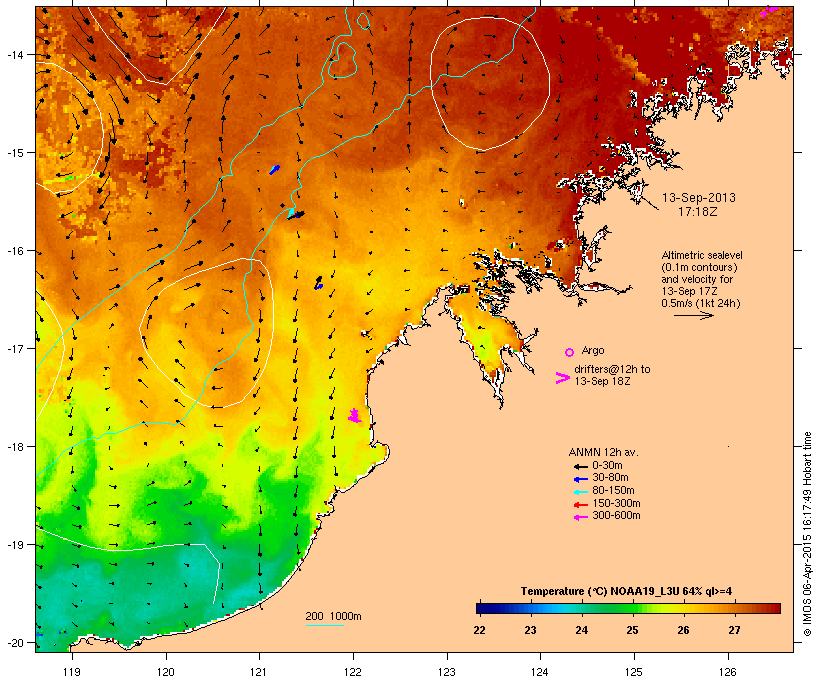Image resolution: width=820 pixels, height=680 pixels.
Task: Click the 'ANMN 12h av.' heading
Action: point(603,452)
